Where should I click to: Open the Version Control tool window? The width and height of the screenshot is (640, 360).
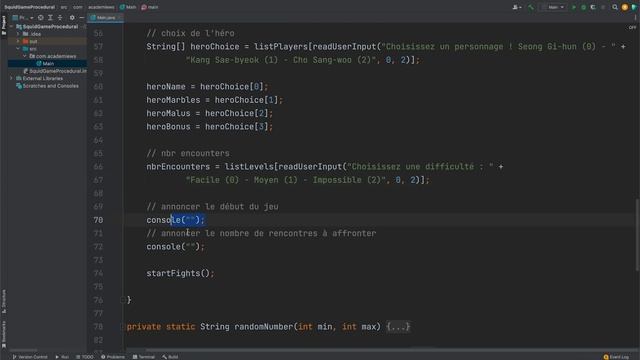(30, 357)
